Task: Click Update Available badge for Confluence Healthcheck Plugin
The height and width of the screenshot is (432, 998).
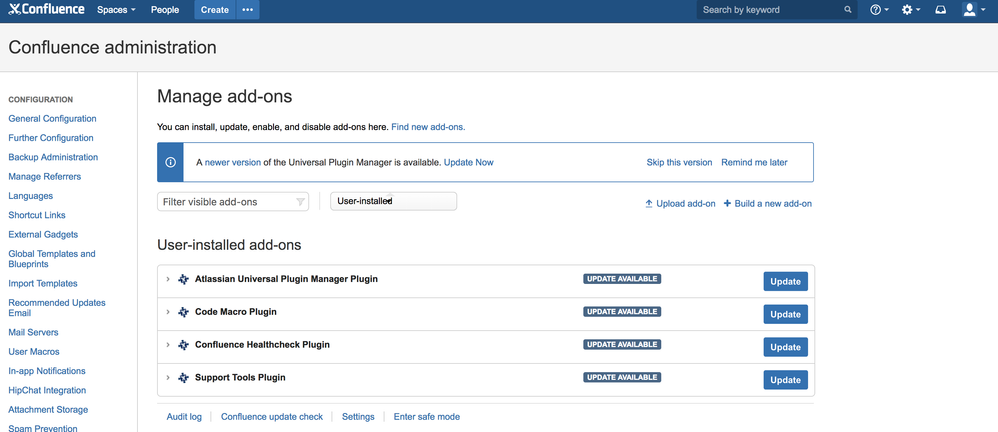Action: pyautogui.click(x=622, y=344)
